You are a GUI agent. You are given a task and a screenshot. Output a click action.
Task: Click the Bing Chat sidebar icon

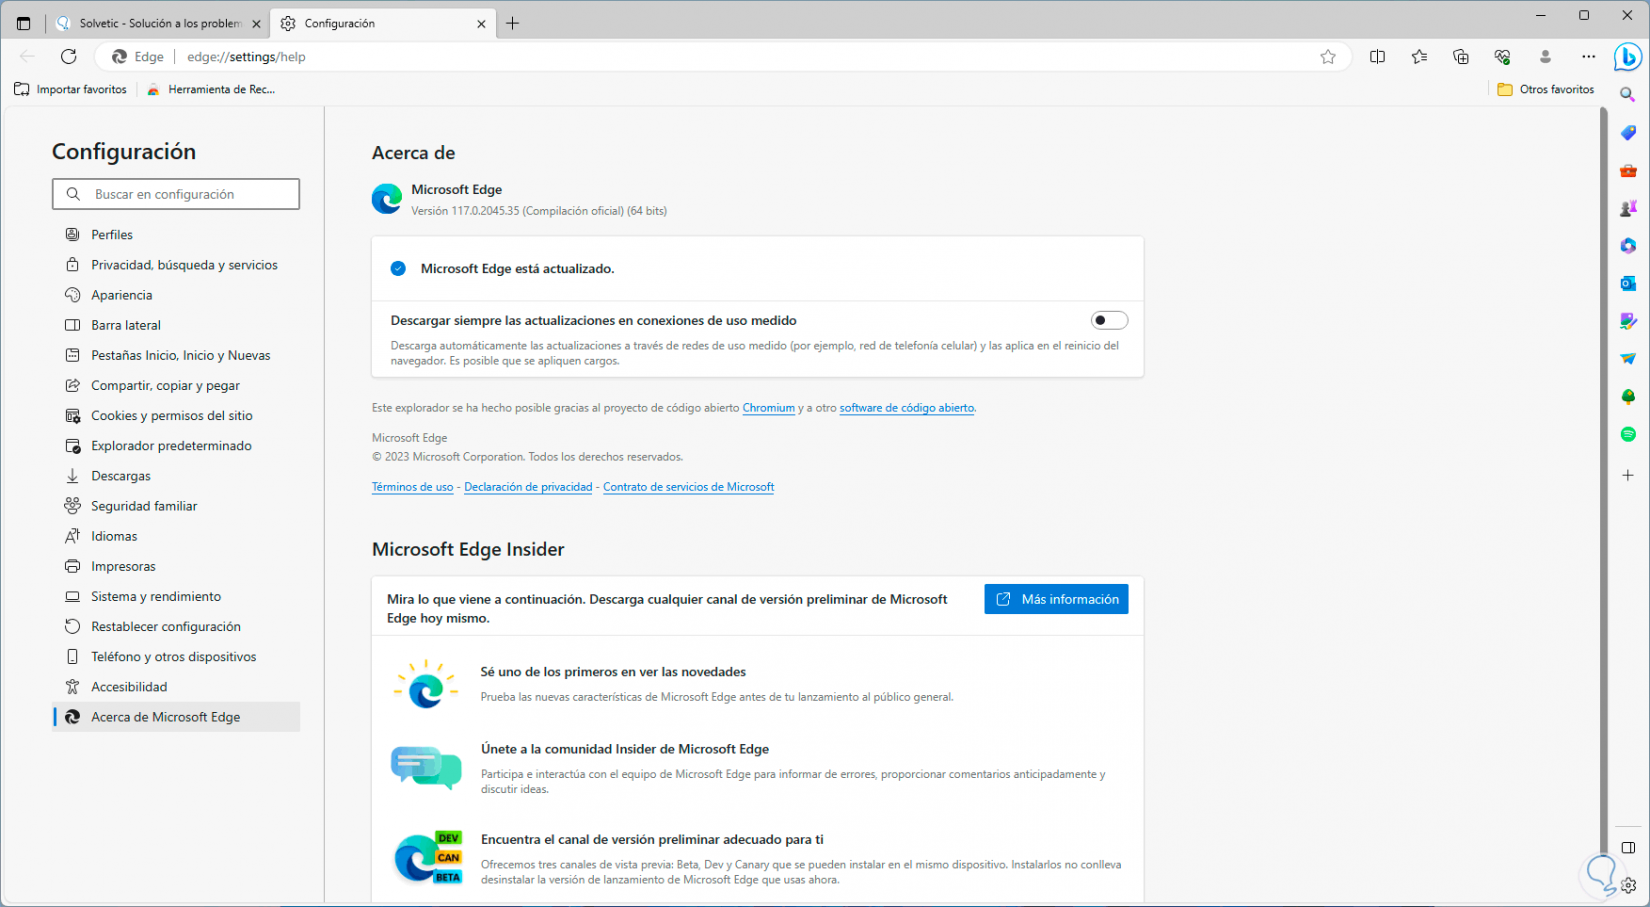[x=1627, y=57]
